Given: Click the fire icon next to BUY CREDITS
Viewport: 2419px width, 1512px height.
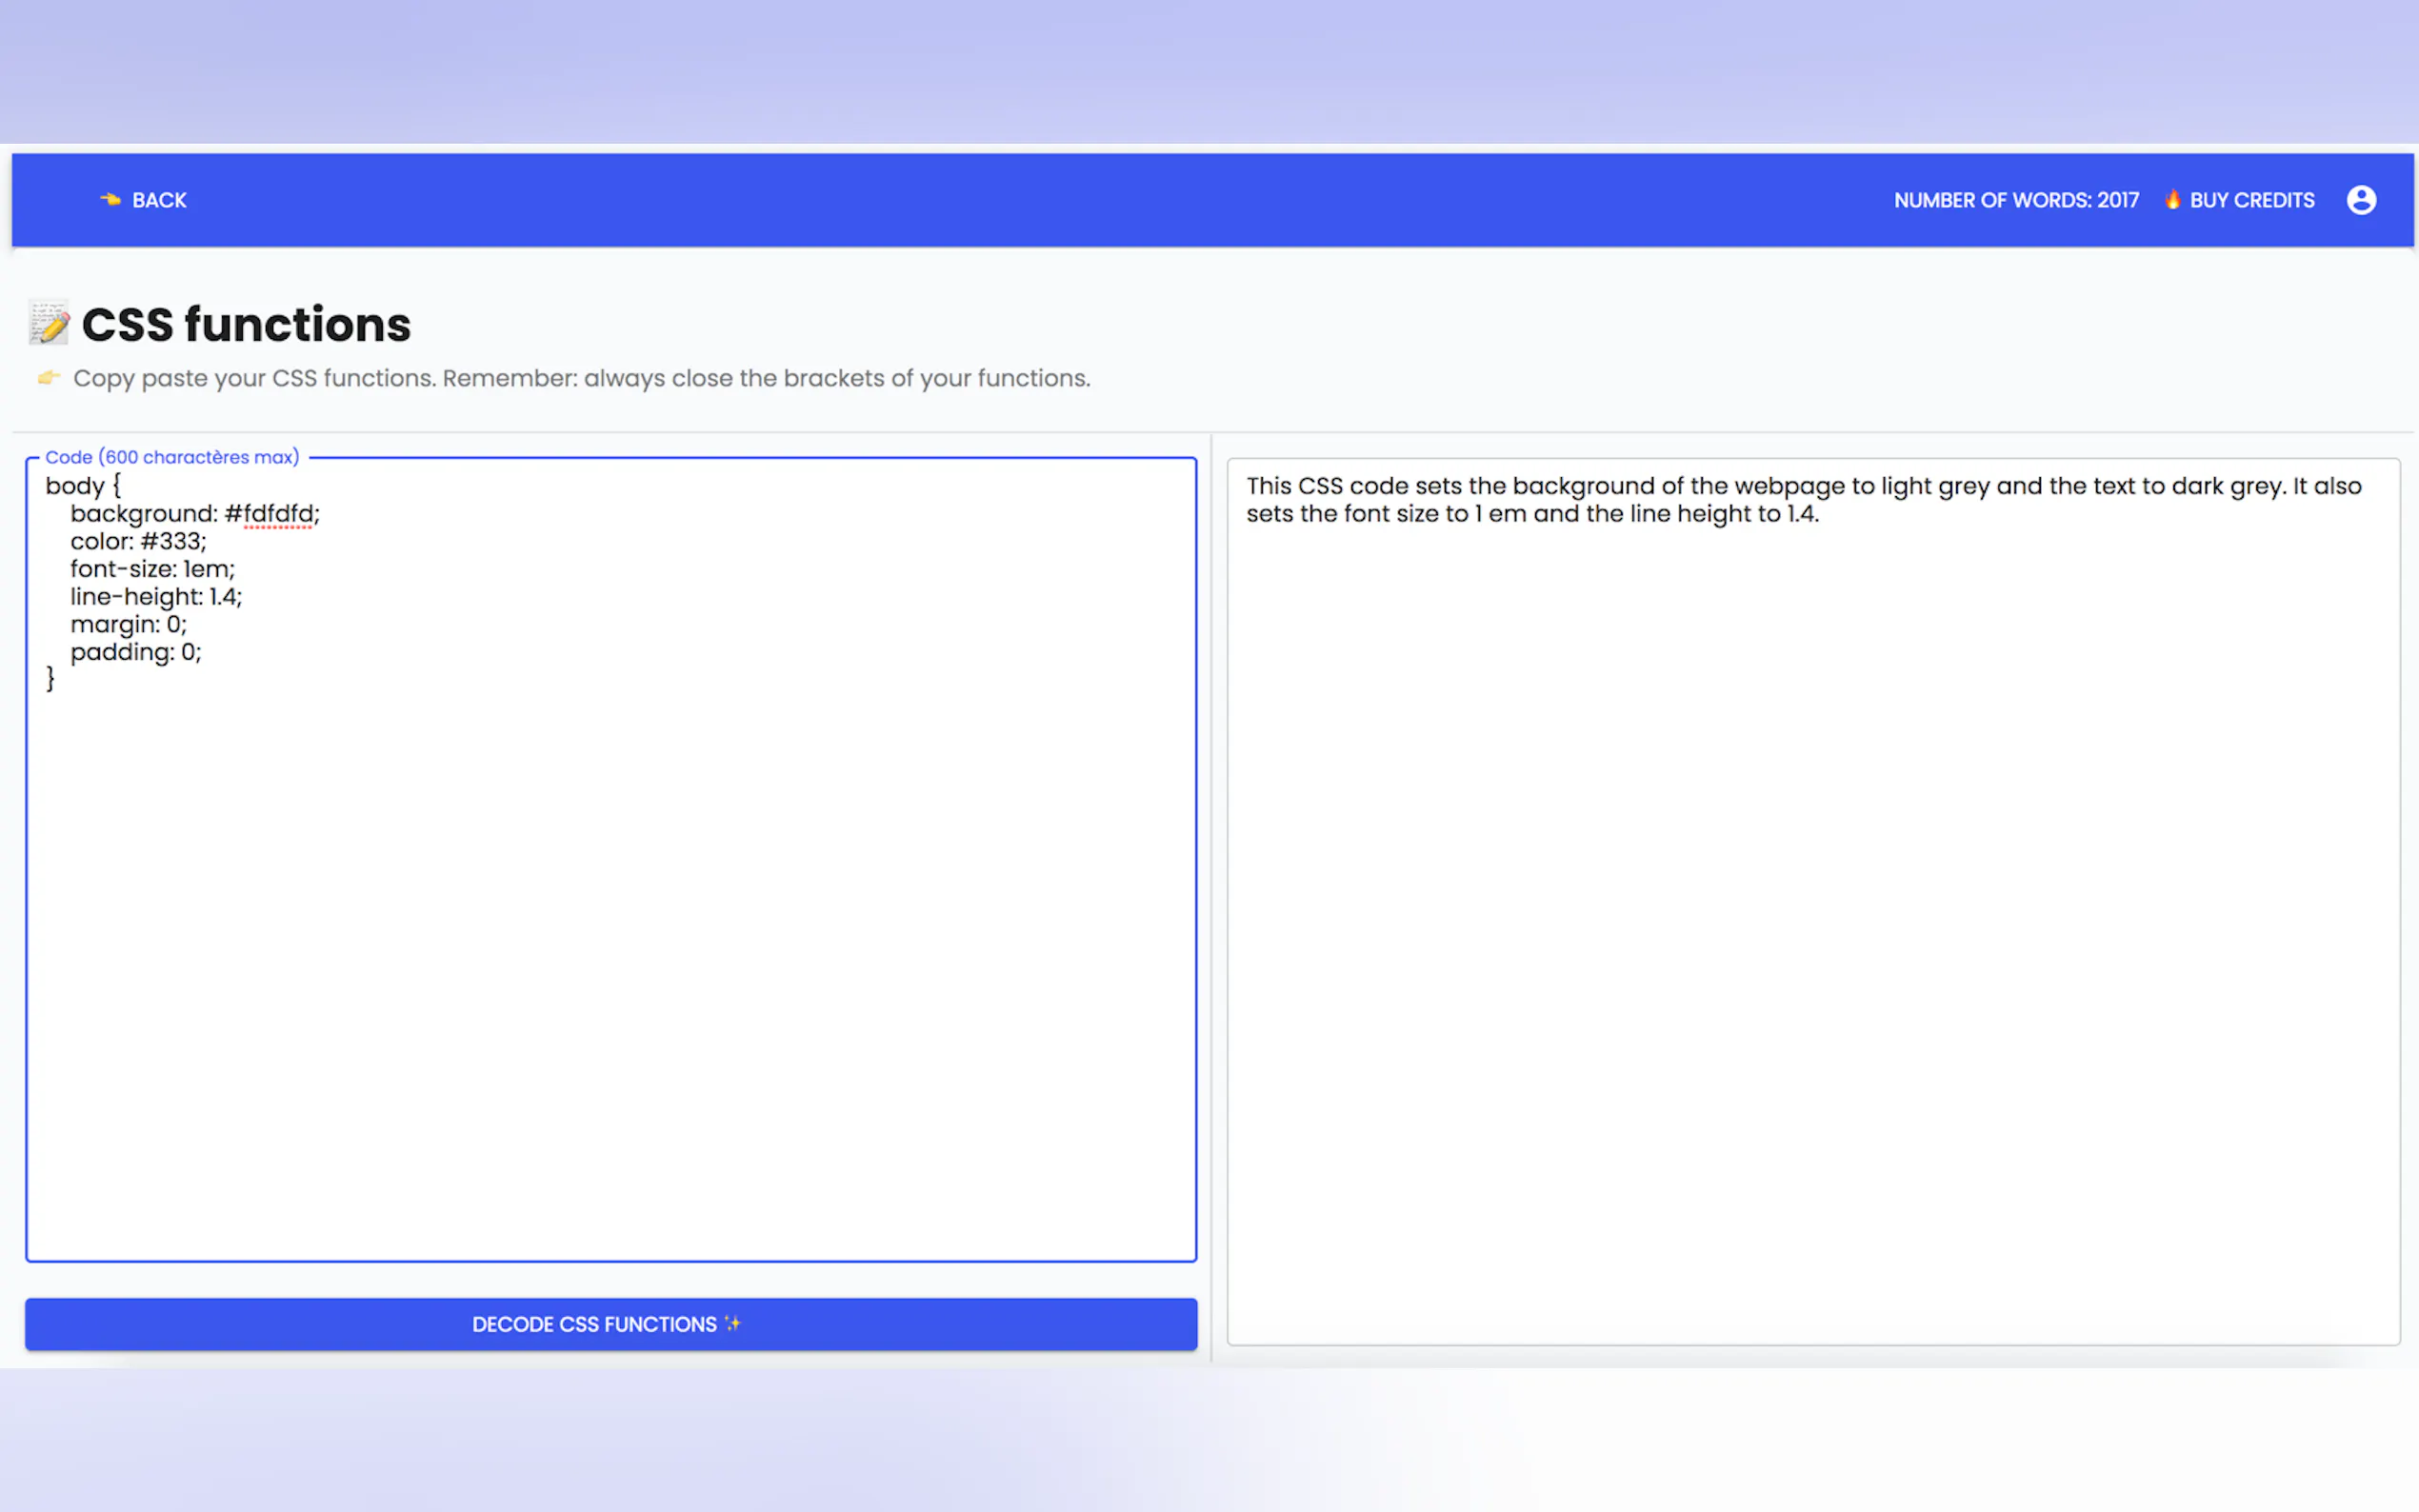Looking at the screenshot, I should (2172, 200).
